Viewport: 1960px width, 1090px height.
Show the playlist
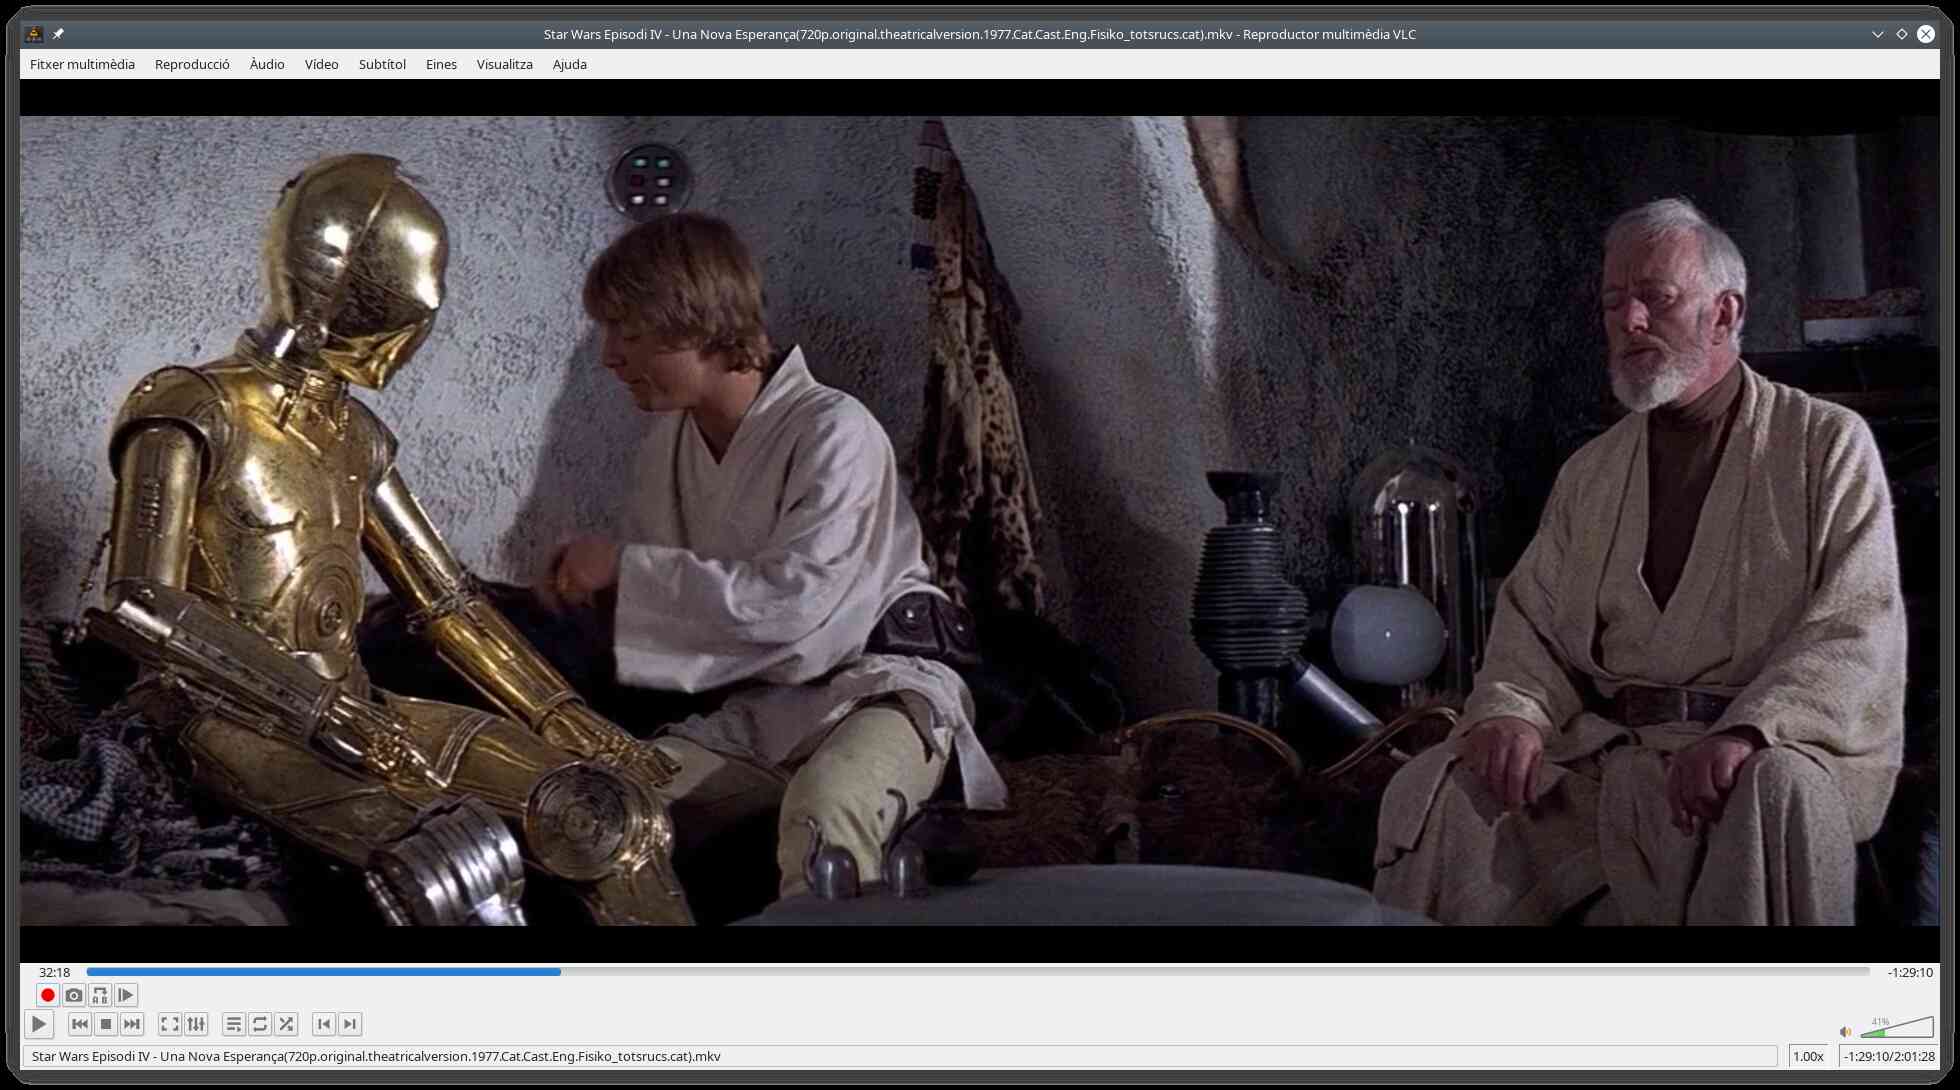(233, 1024)
